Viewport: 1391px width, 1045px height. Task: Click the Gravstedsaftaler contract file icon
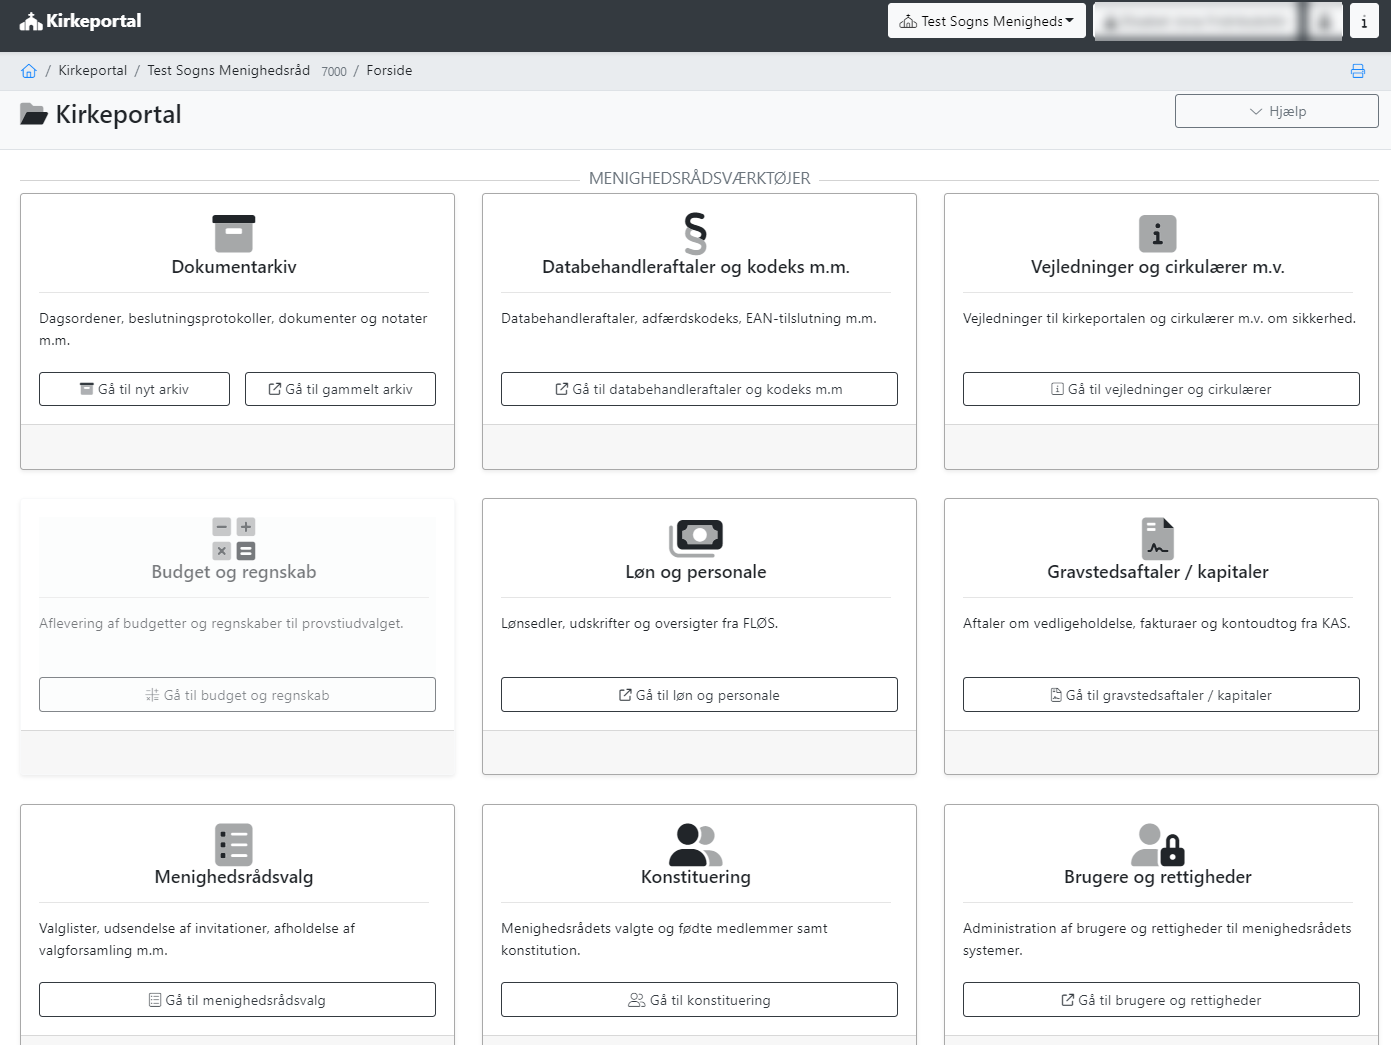pos(1158,539)
